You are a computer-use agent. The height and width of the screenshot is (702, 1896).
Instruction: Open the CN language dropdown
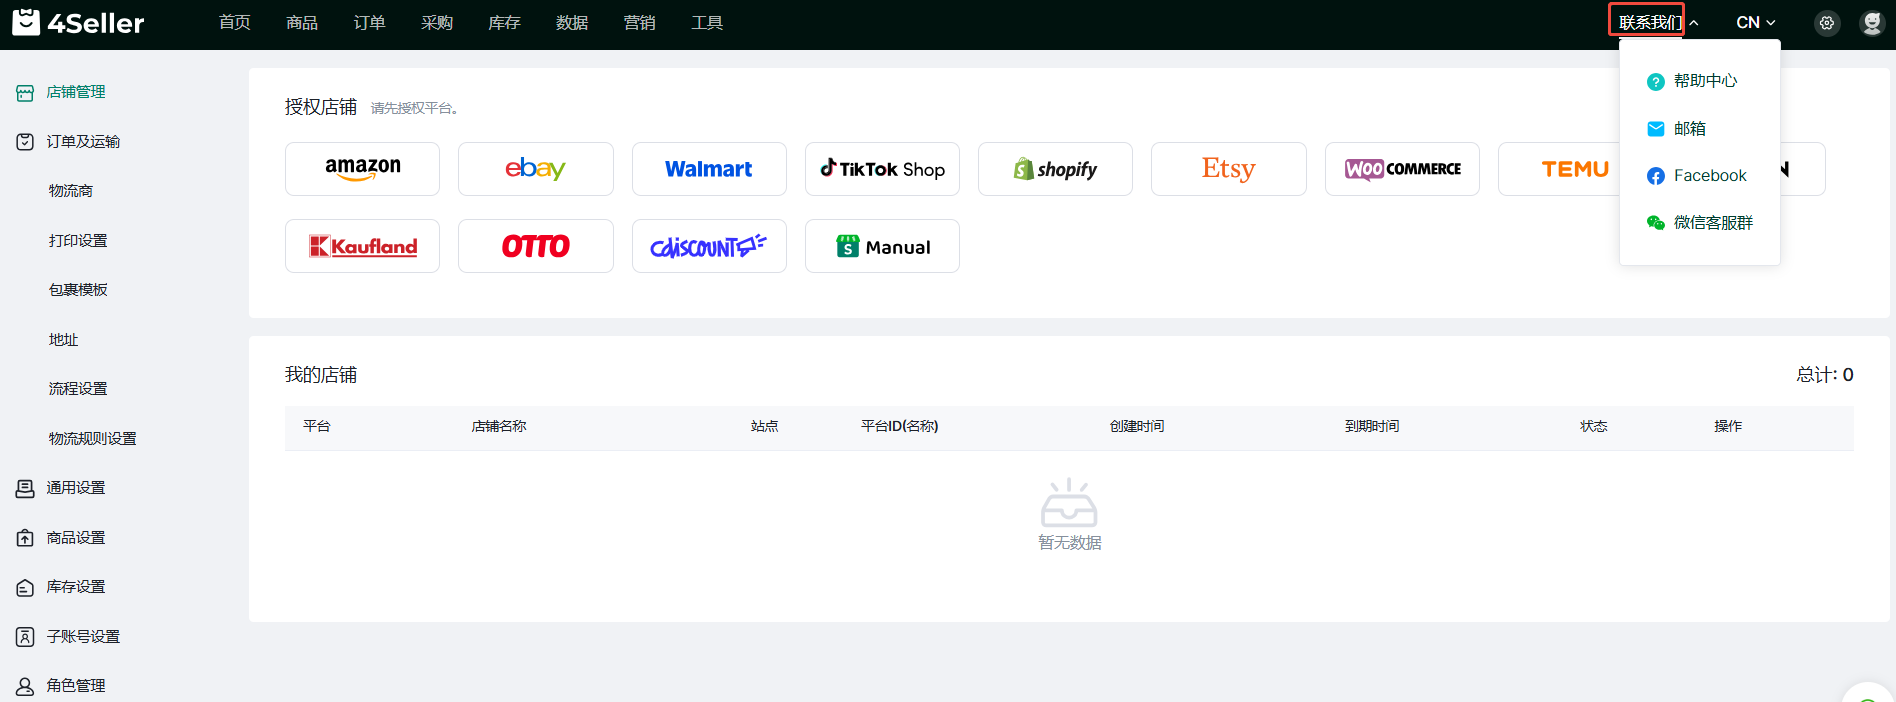(x=1755, y=22)
